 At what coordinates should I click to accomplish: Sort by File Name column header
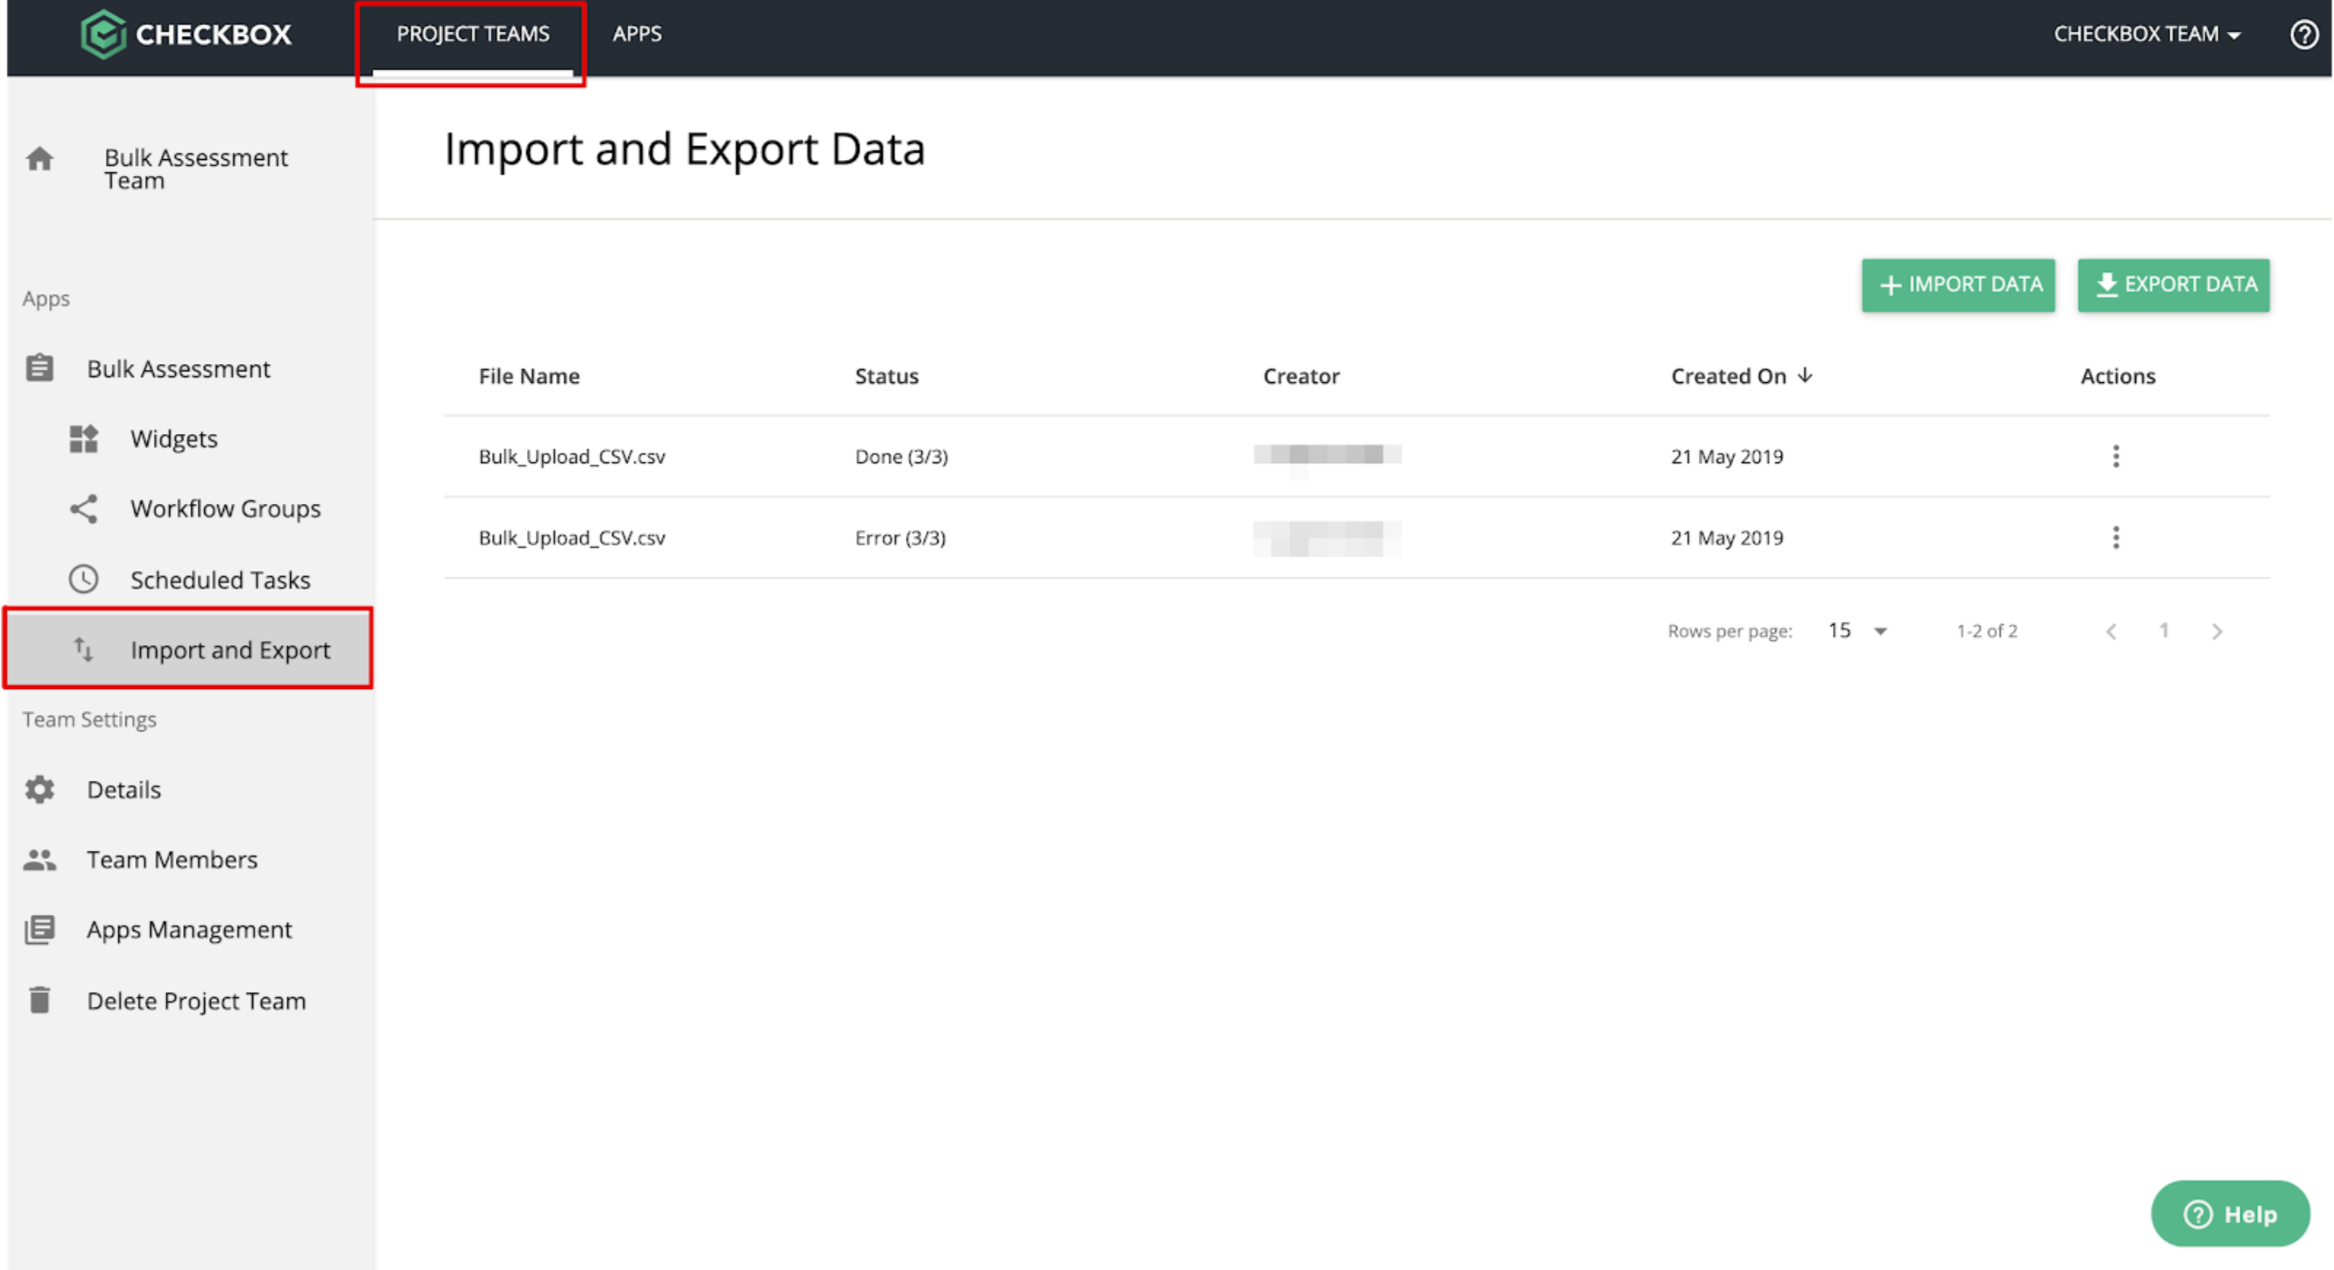529,376
